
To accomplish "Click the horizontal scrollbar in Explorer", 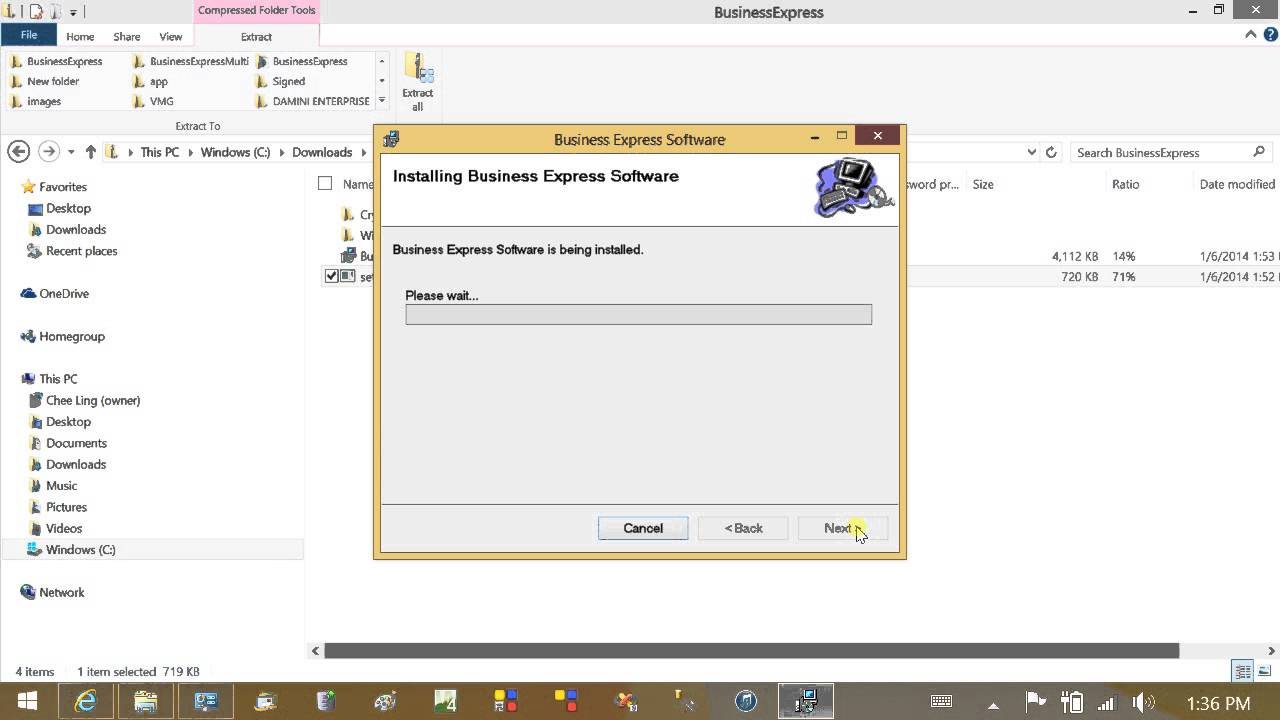I will pos(751,651).
